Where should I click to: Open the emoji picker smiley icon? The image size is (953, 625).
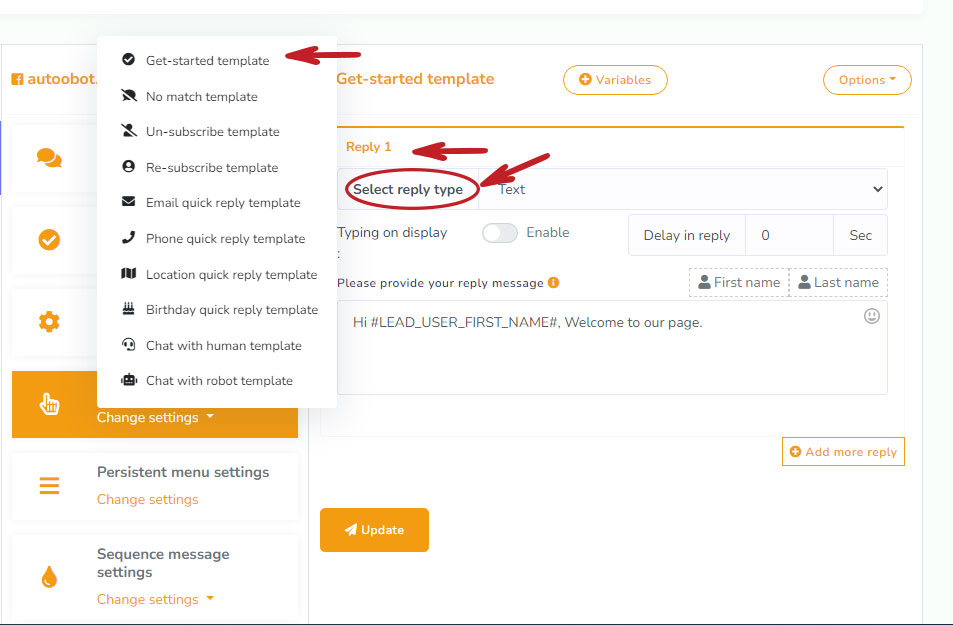pyautogui.click(x=872, y=316)
